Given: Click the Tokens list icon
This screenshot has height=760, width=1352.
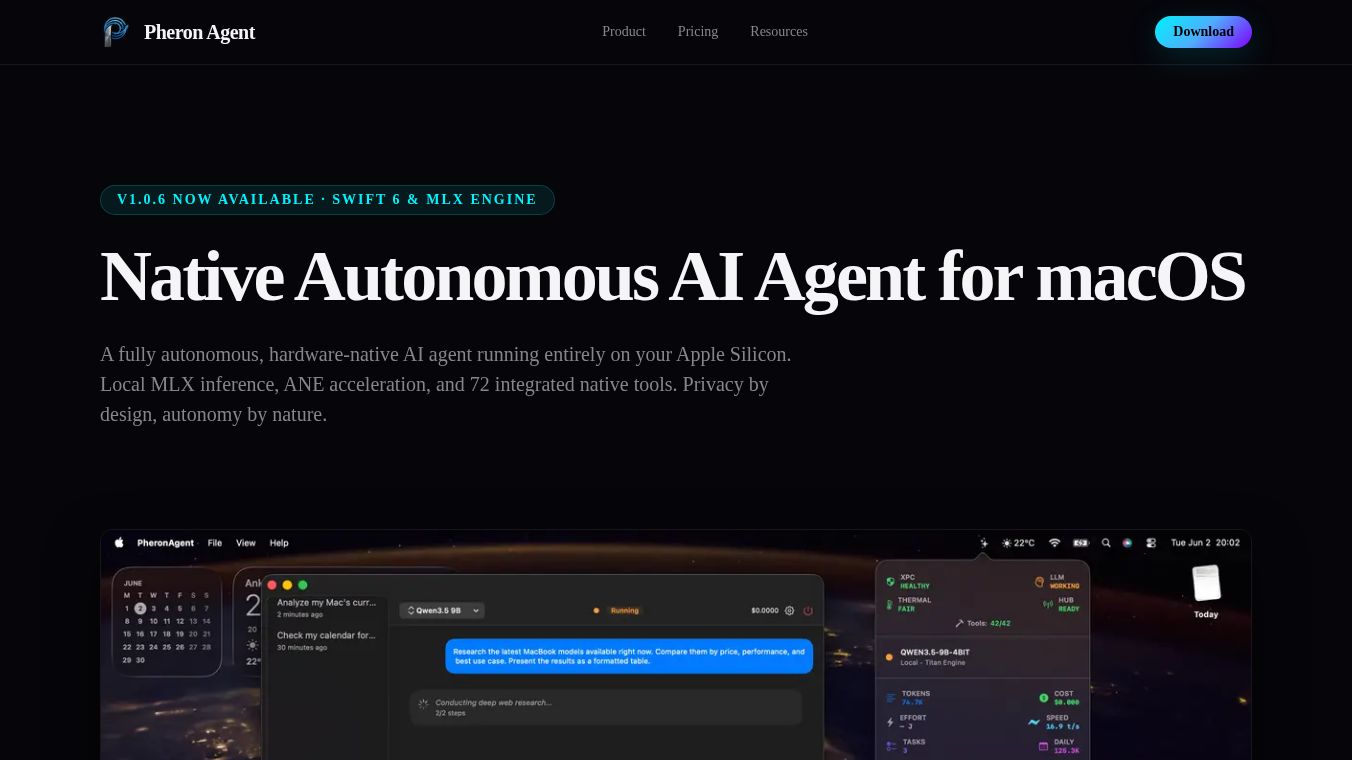Looking at the screenshot, I should 891,697.
